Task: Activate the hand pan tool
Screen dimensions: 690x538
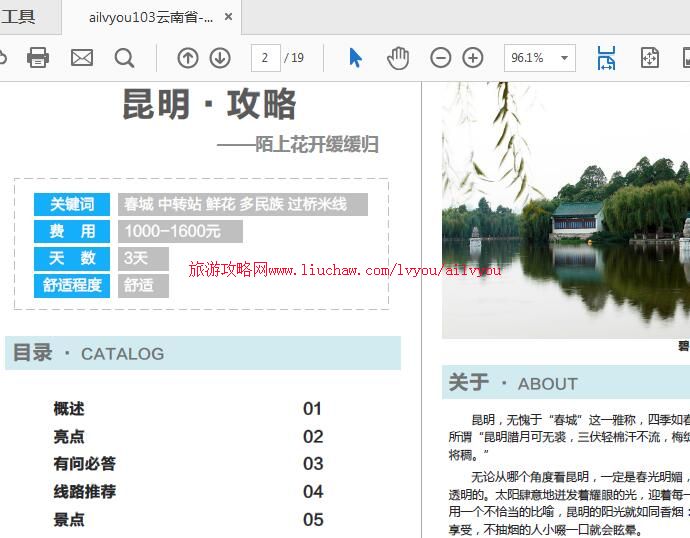Action: pyautogui.click(x=398, y=58)
